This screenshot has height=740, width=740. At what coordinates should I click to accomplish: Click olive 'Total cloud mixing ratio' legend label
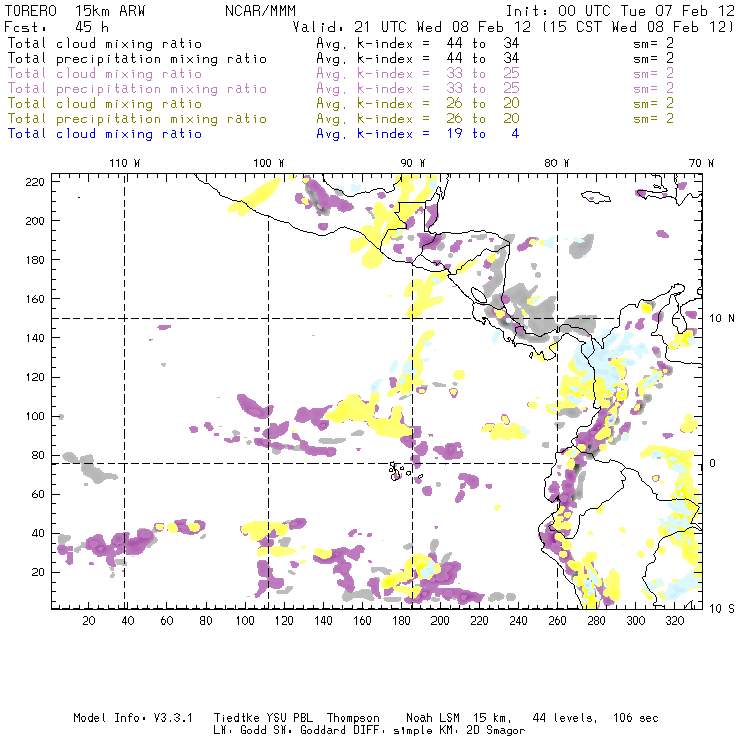coord(105,103)
